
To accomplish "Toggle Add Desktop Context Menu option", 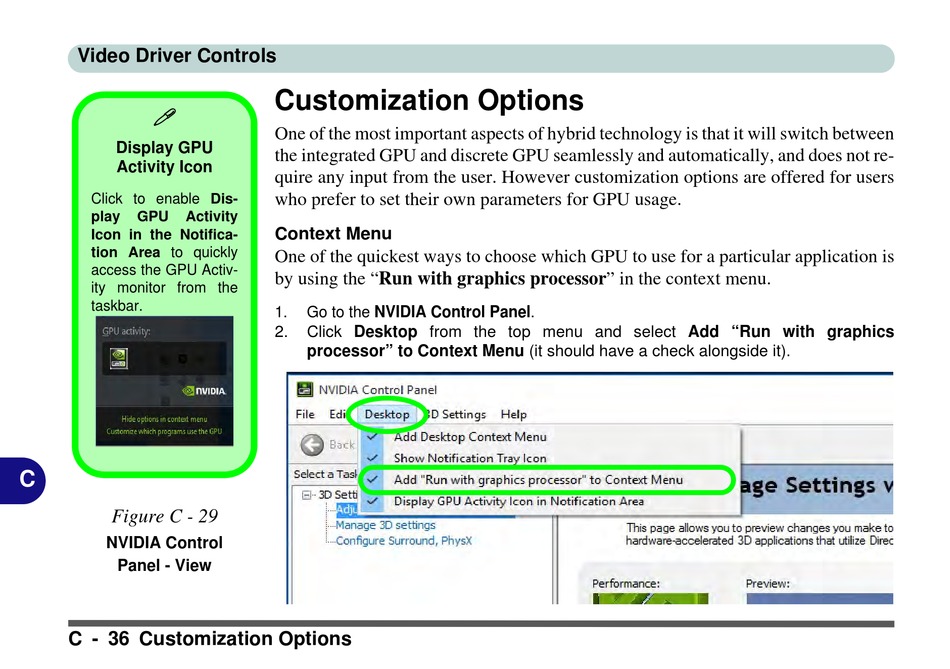I will (x=470, y=436).
